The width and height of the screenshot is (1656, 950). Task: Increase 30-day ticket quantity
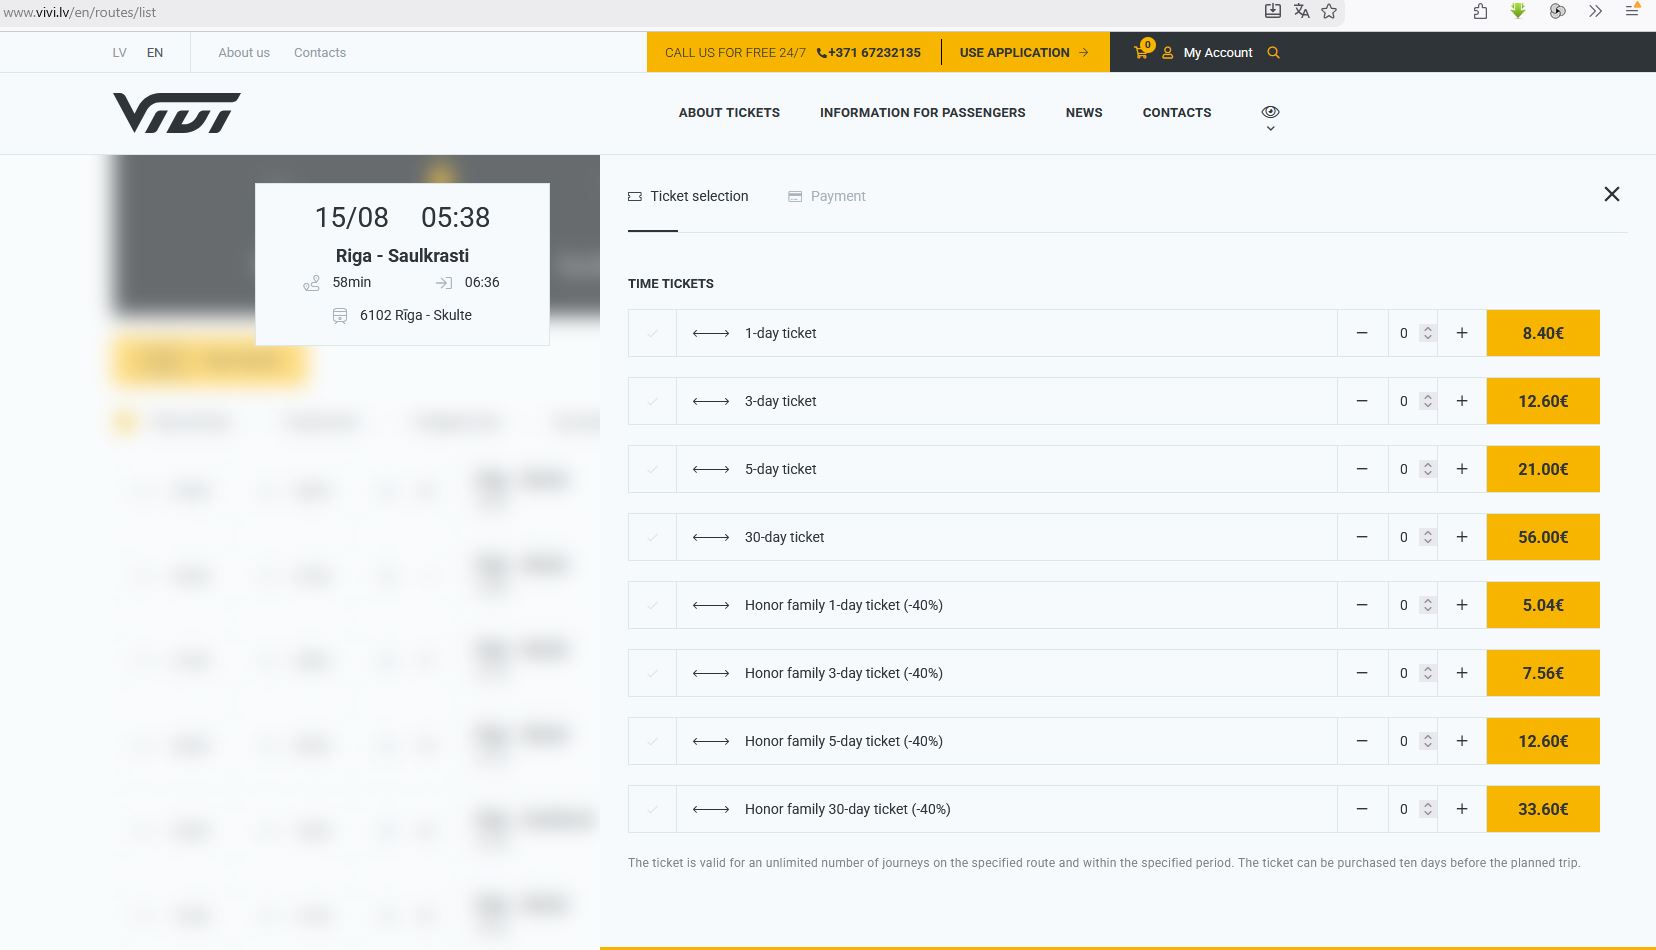pyautogui.click(x=1462, y=537)
